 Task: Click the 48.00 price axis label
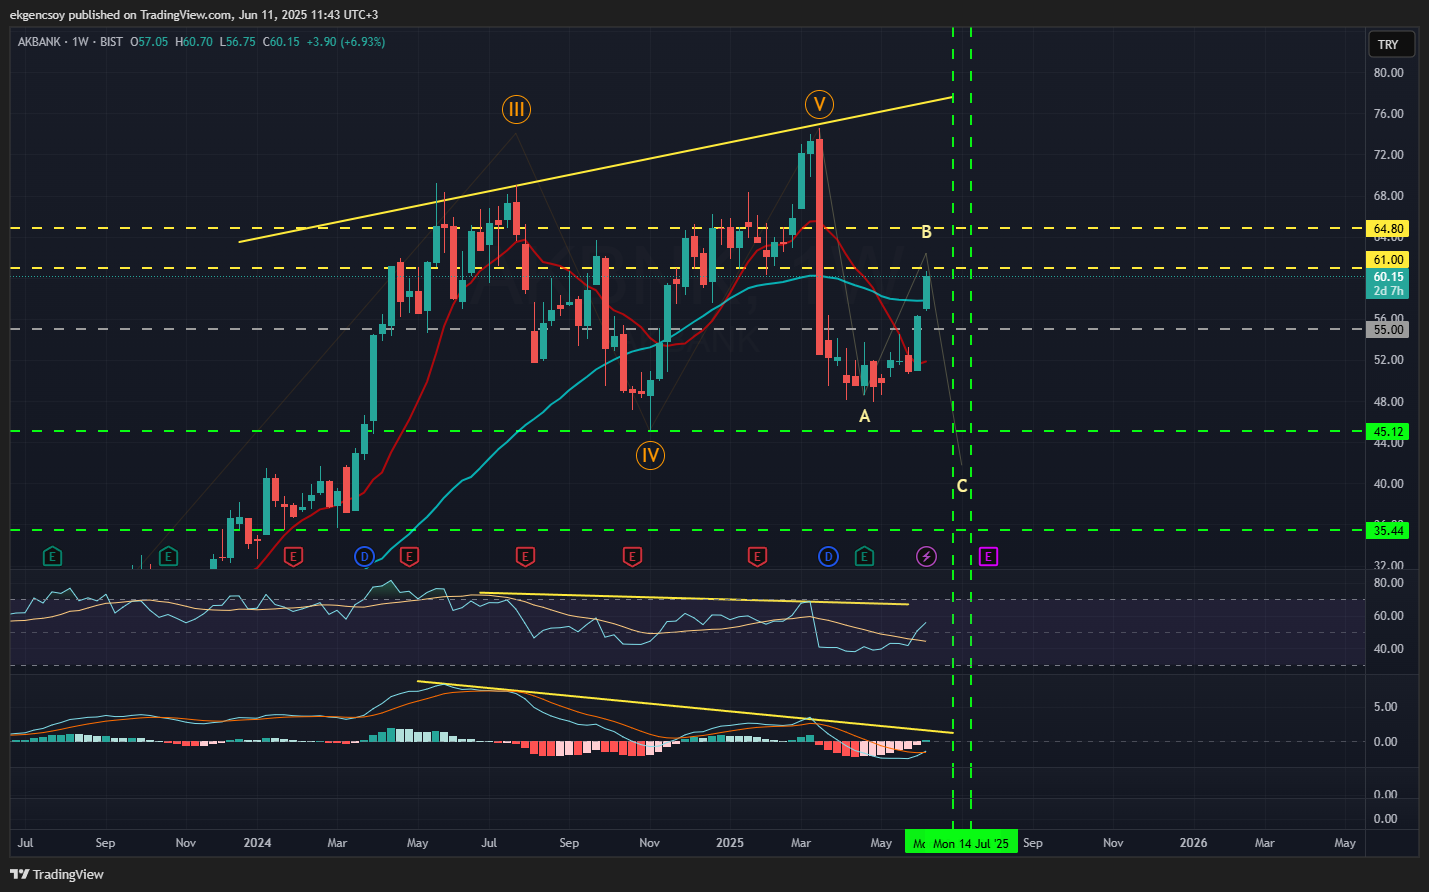coord(1388,402)
